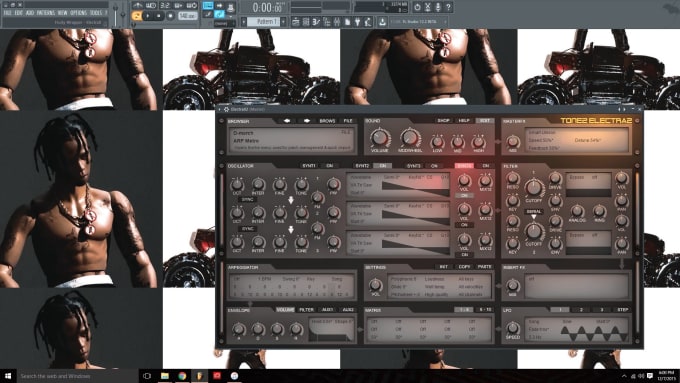
Task: Switch envelope to AUX1 tab
Action: (x=327, y=310)
